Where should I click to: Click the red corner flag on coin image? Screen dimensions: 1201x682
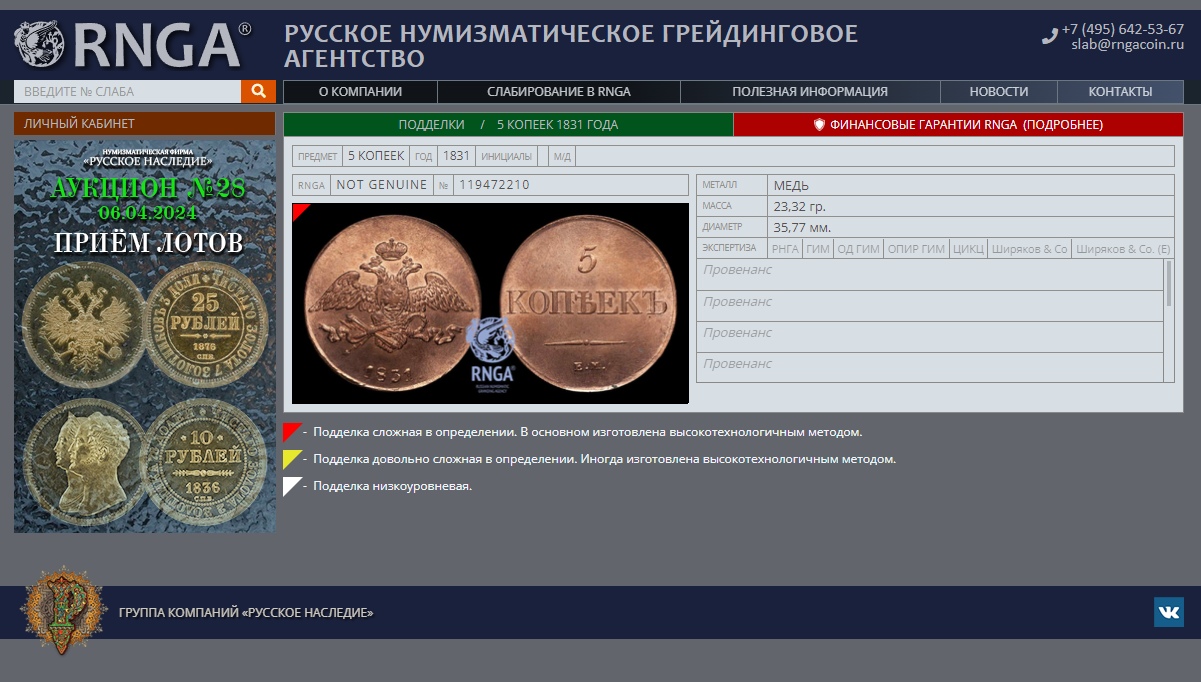299,210
